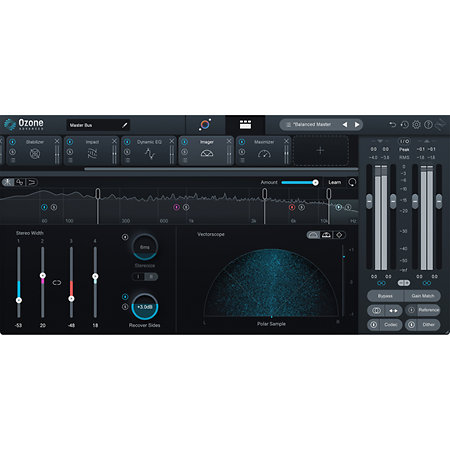Select the Imager module
This screenshot has width=450, height=450.
click(207, 151)
